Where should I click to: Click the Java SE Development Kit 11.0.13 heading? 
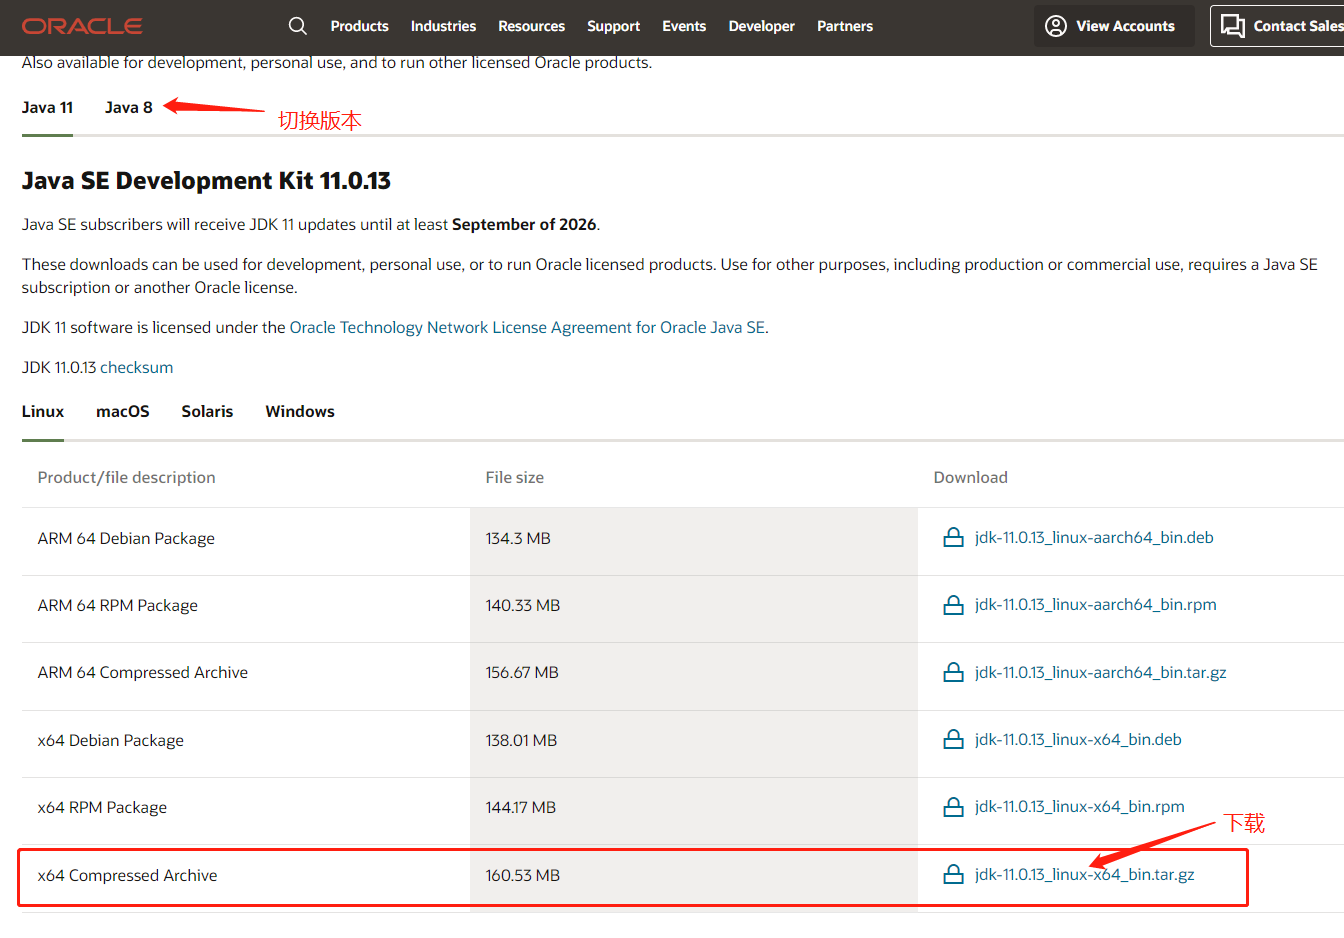206,181
